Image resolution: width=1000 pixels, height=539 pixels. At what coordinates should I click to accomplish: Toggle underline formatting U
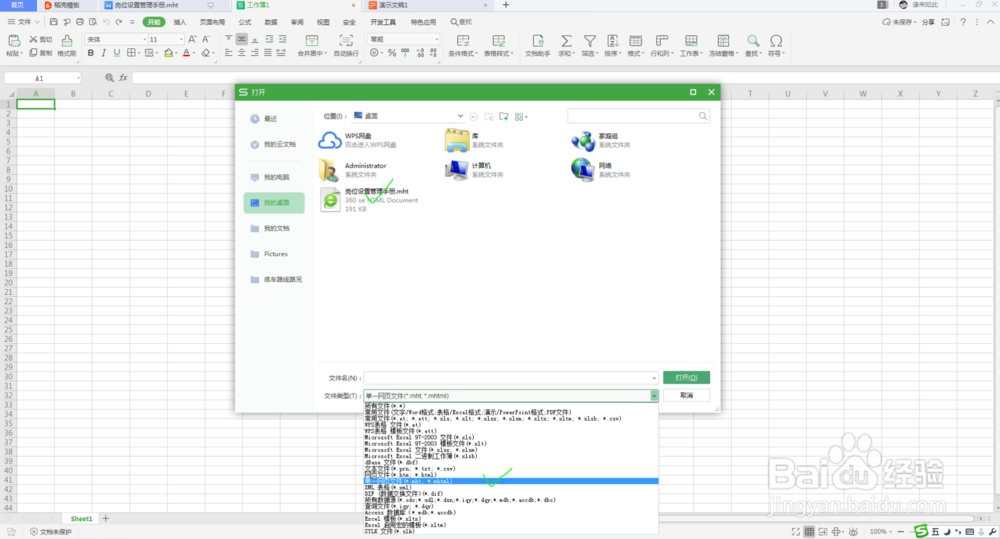(x=116, y=53)
